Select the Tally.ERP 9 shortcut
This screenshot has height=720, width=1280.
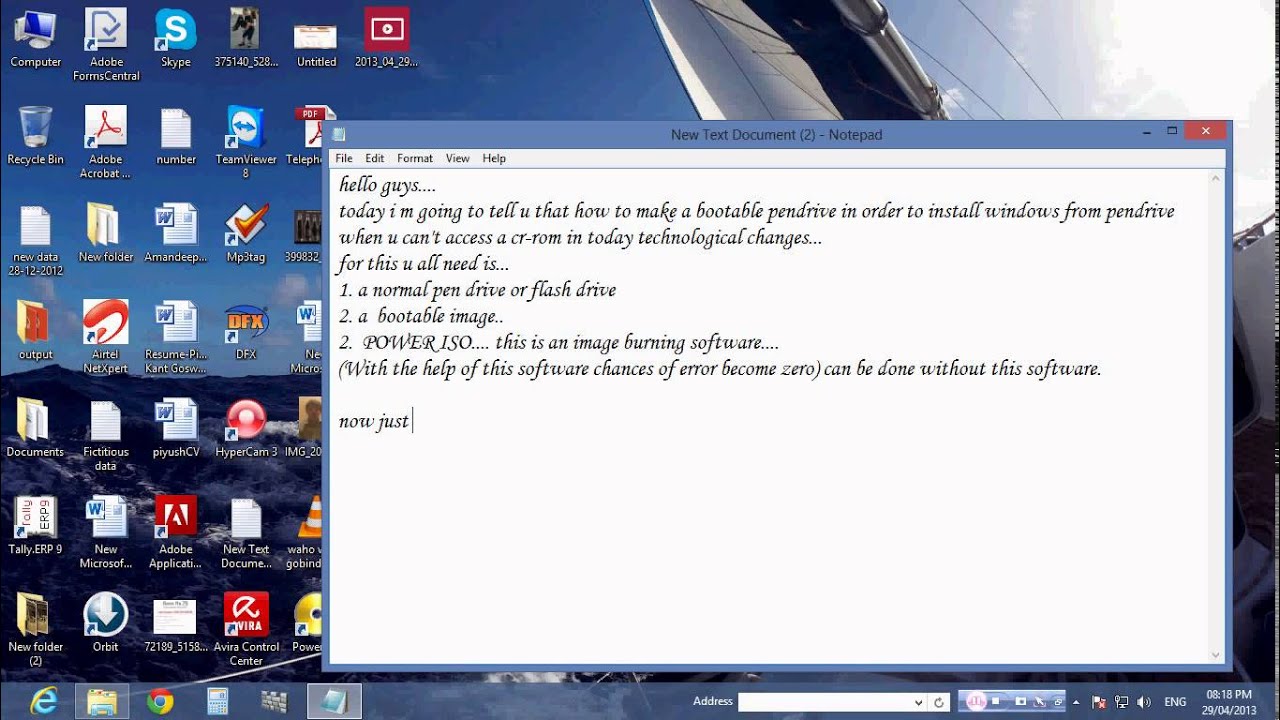[36, 525]
